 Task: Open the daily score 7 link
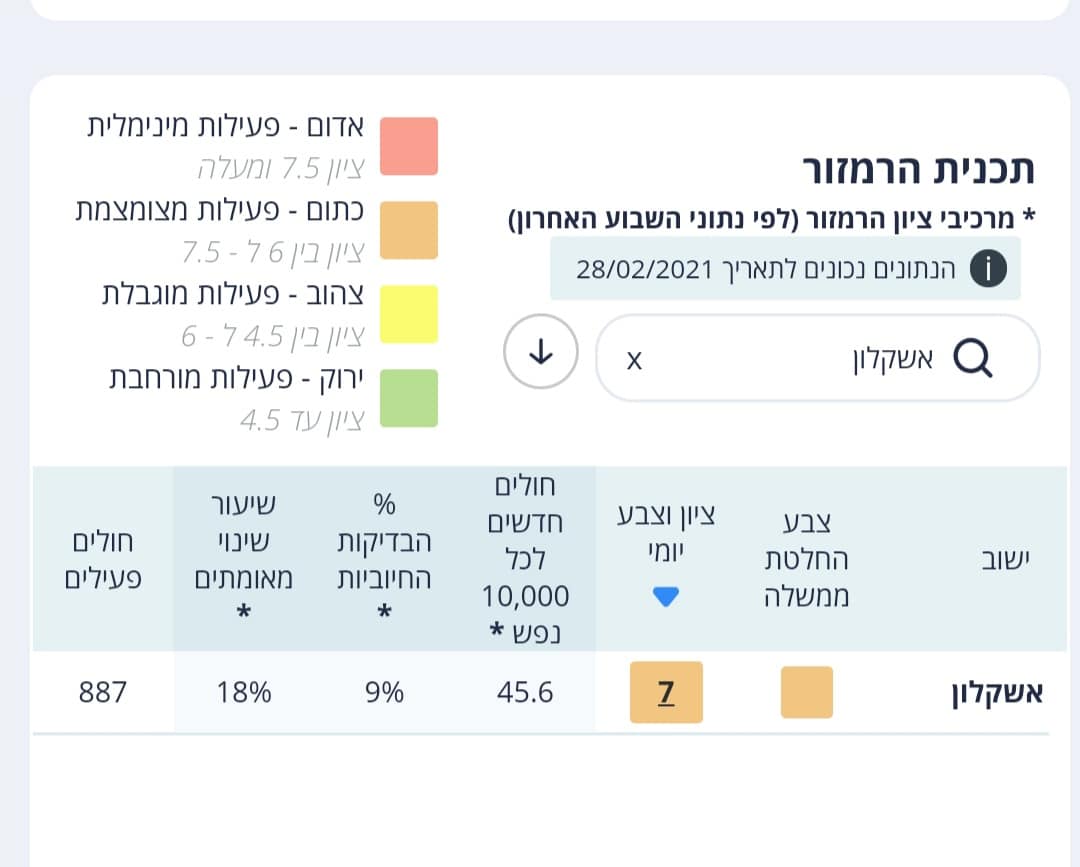[x=666, y=692]
